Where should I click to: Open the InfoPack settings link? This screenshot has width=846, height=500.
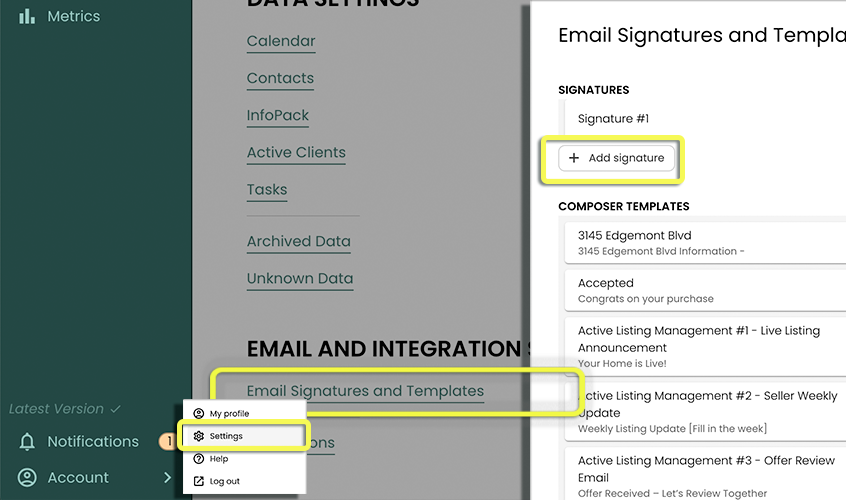tap(278, 115)
